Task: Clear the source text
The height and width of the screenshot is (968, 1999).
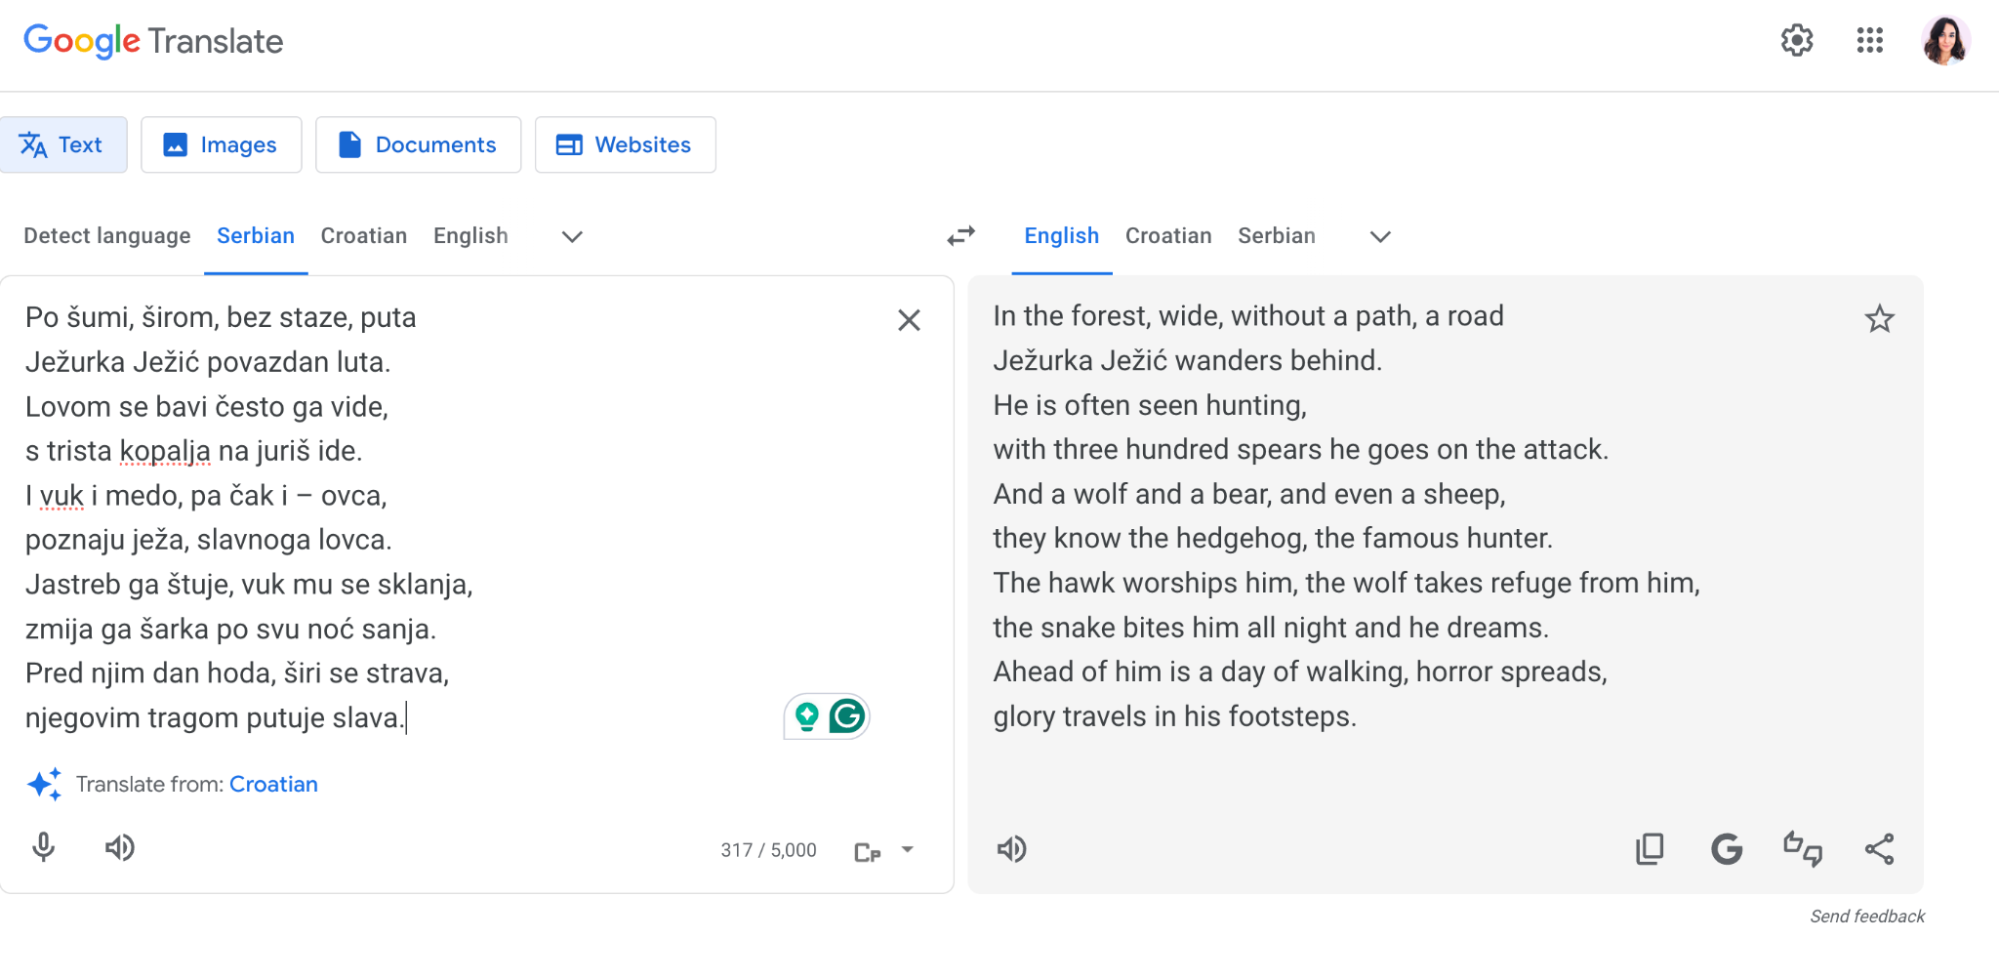Action: (x=908, y=320)
